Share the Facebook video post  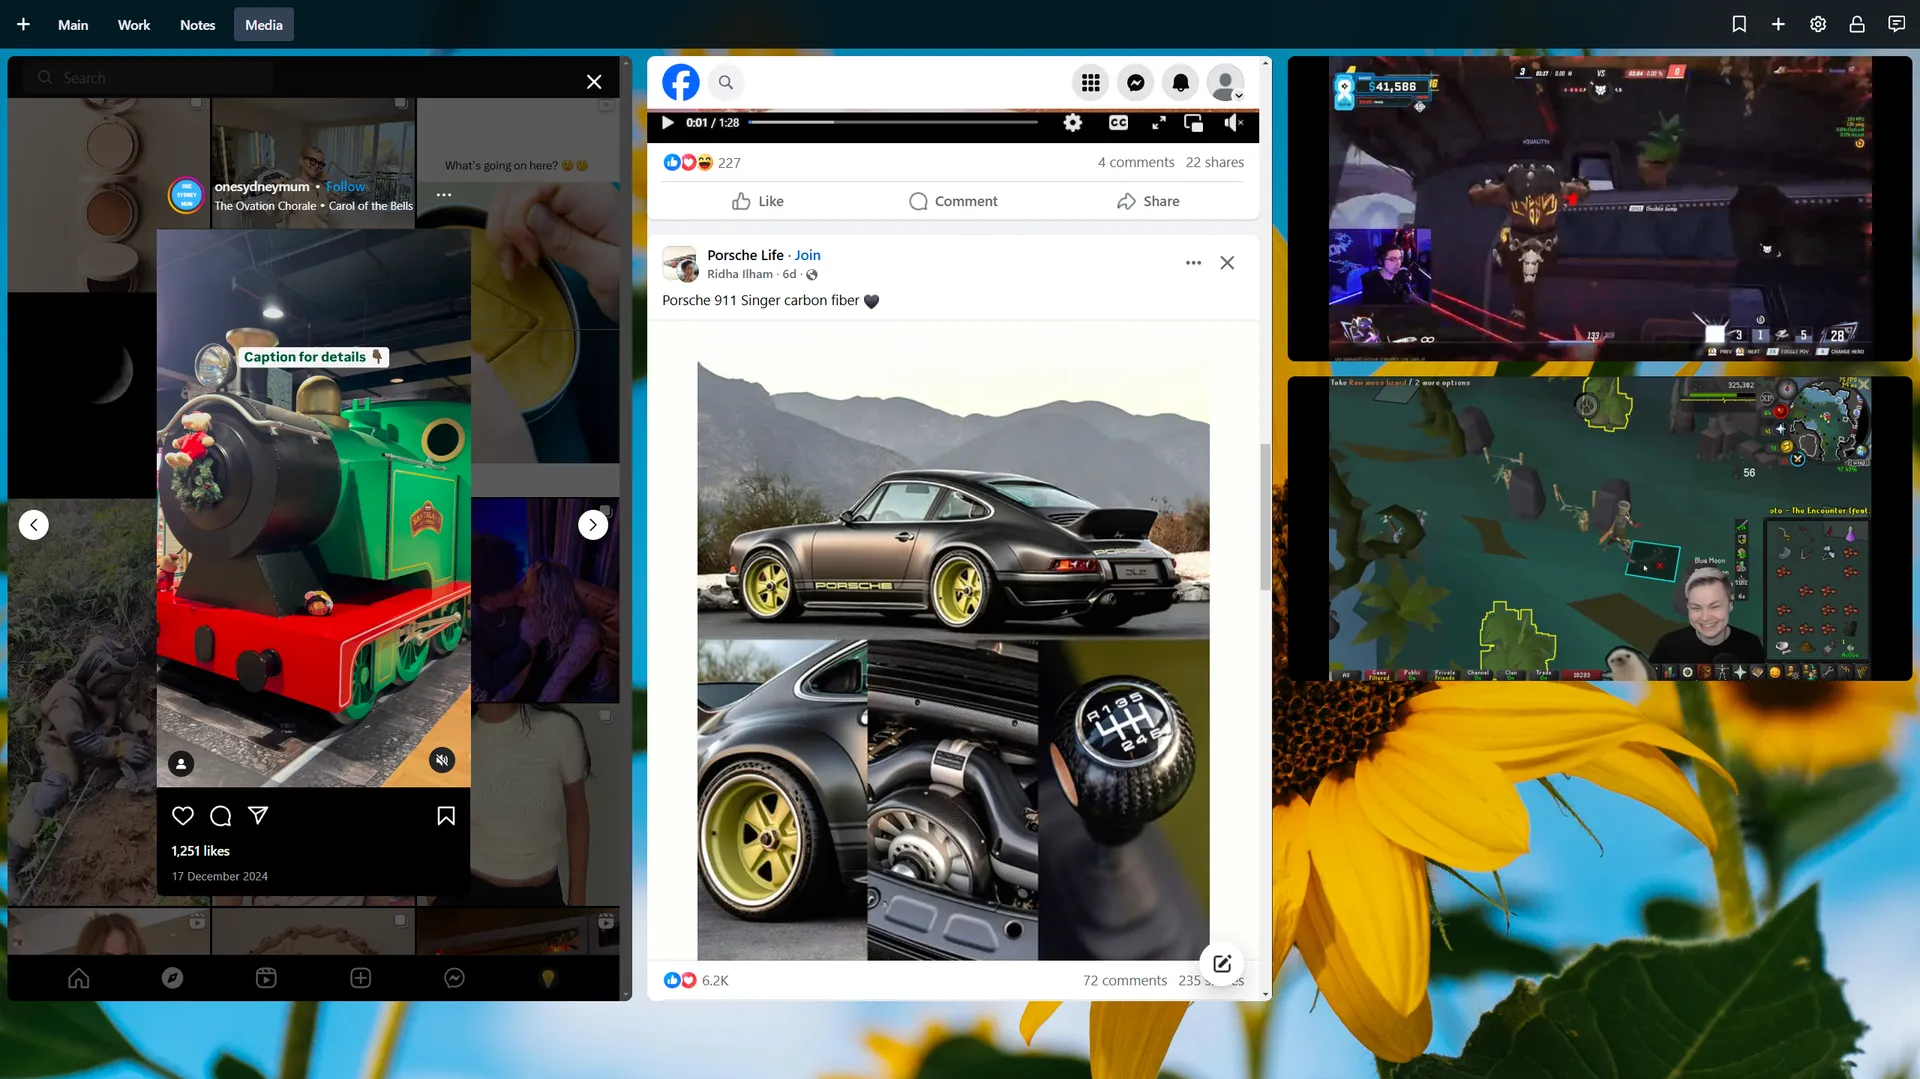click(1148, 201)
